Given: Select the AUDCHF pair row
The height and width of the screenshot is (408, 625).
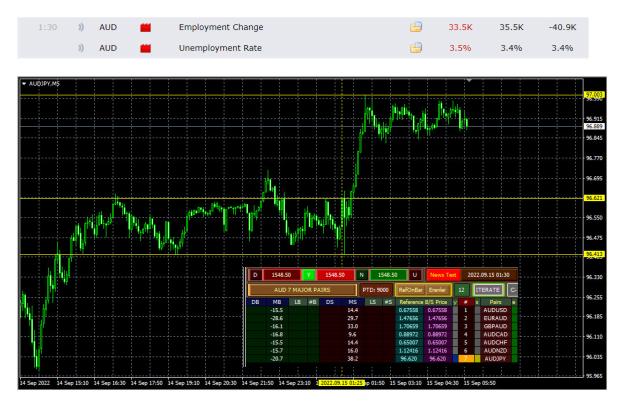Looking at the screenshot, I should tap(495, 343).
